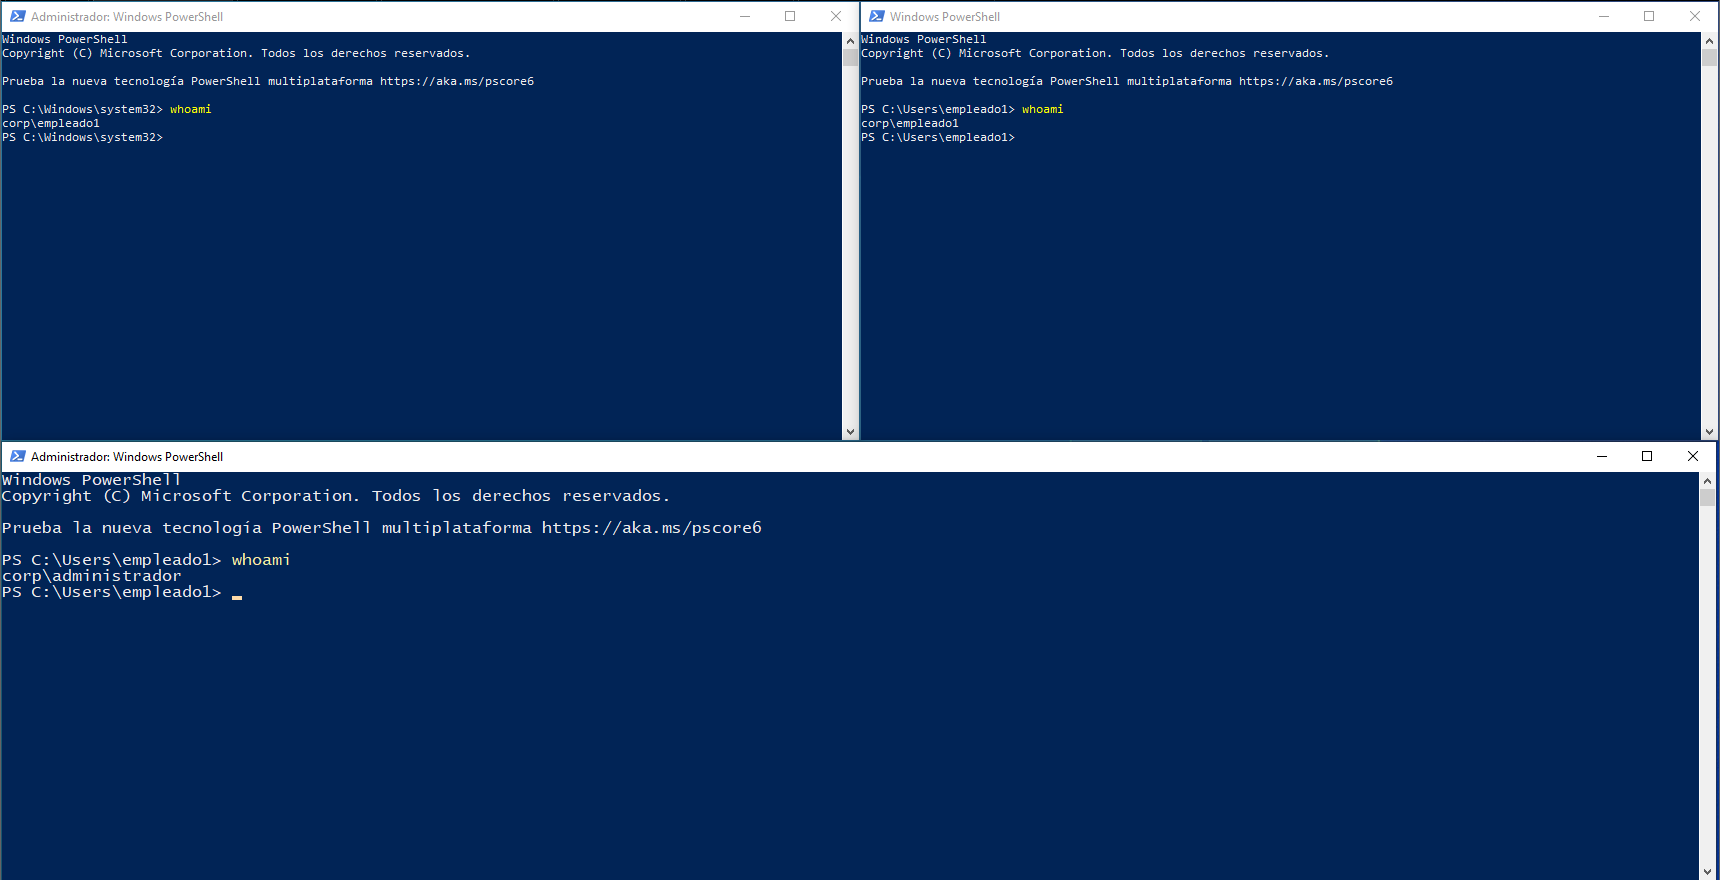Click title text 'Administrador: Windows PowerShell' of bottom window
The height and width of the screenshot is (880, 1720).
[127, 457]
